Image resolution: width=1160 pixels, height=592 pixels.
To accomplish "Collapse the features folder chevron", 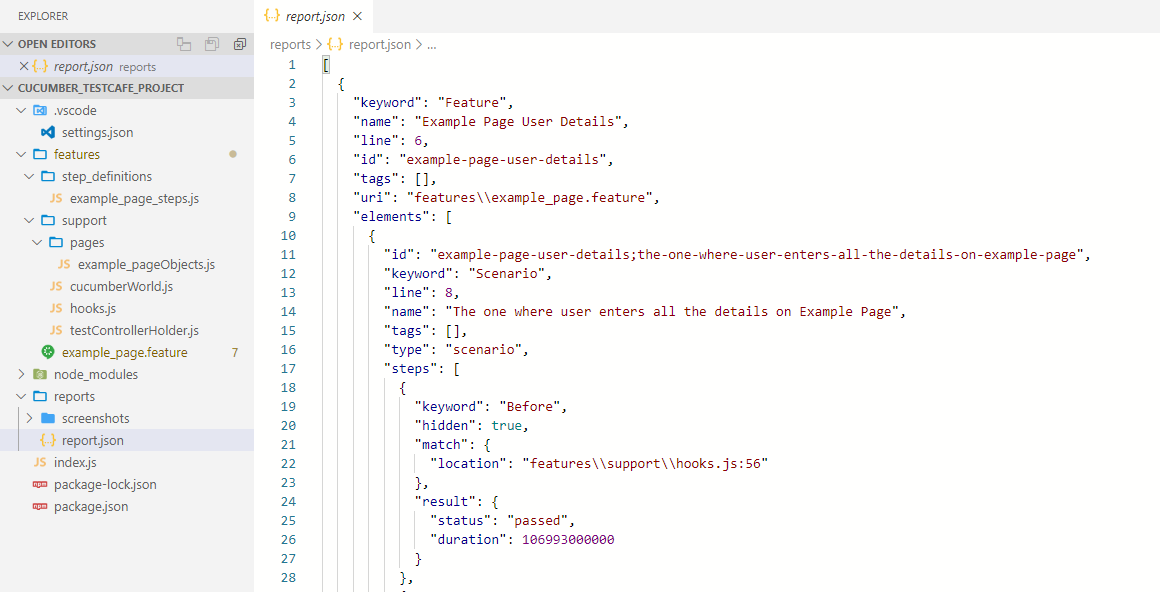I will pyautogui.click(x=21, y=155).
